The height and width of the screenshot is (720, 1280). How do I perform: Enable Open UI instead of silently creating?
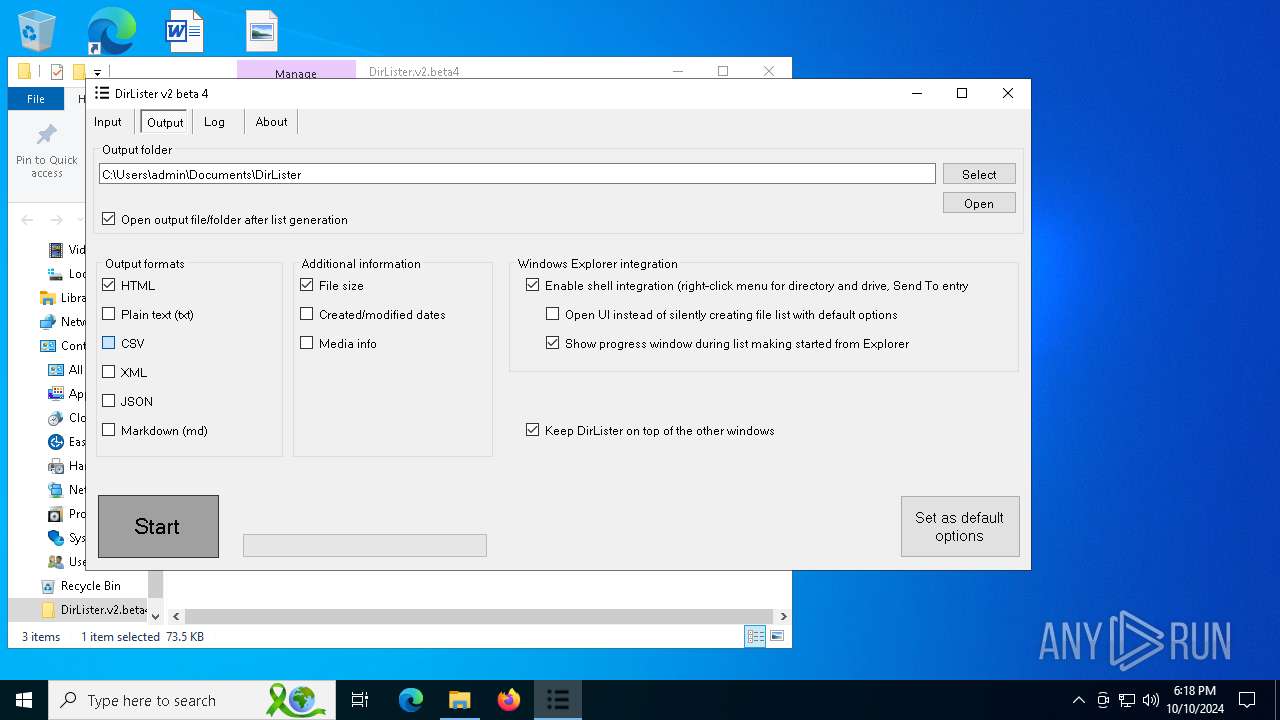pyautogui.click(x=553, y=314)
